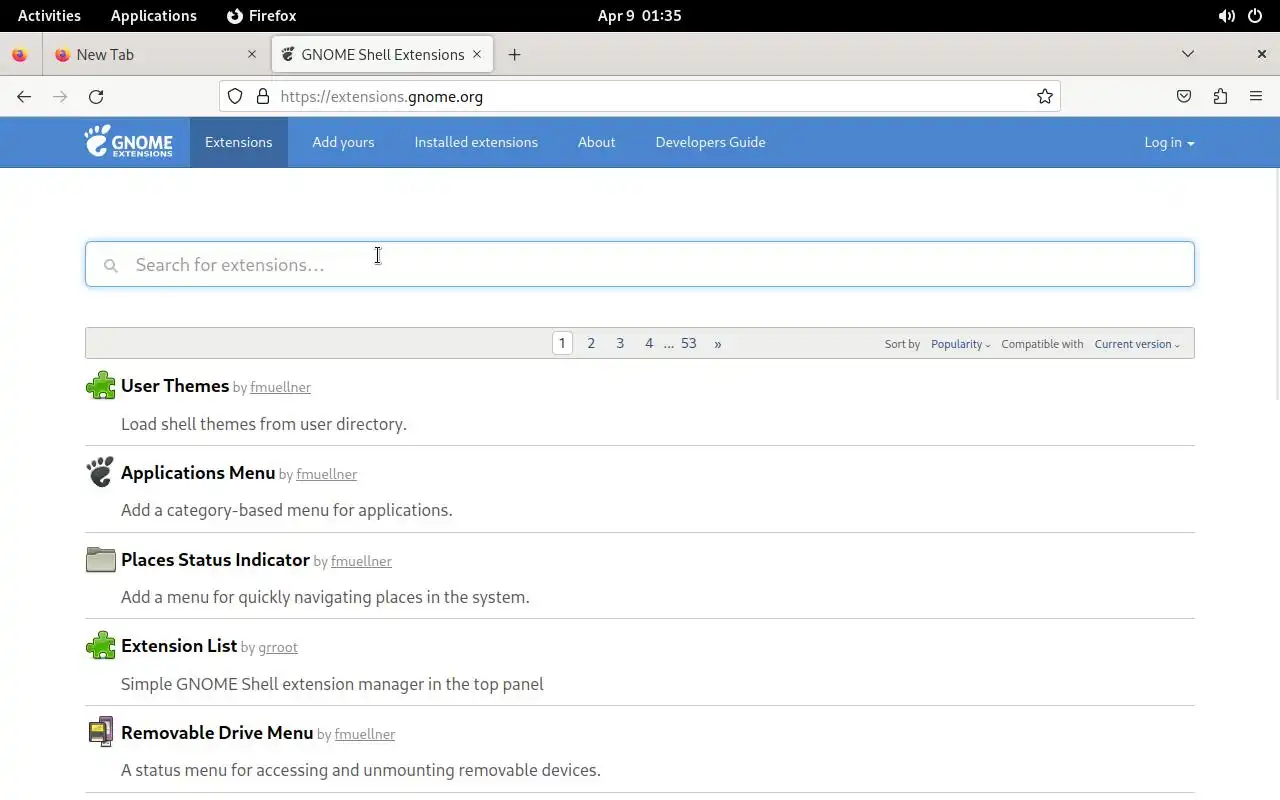The image size is (1280, 800).
Task: Reload the page
Action: (96, 96)
